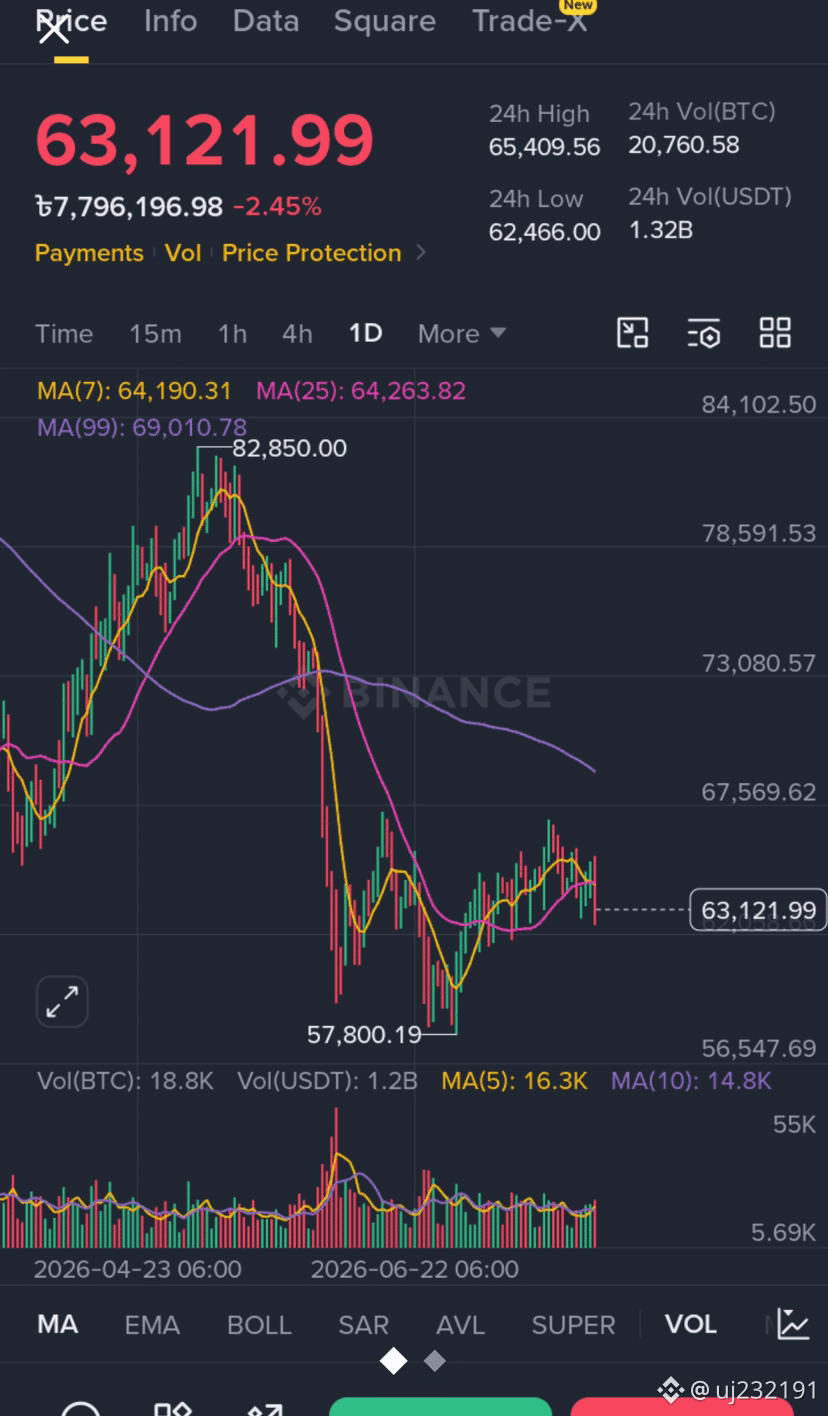828x1416 pixels.
Task: Tap the 24h High value 65,409.56
Action: (544, 148)
